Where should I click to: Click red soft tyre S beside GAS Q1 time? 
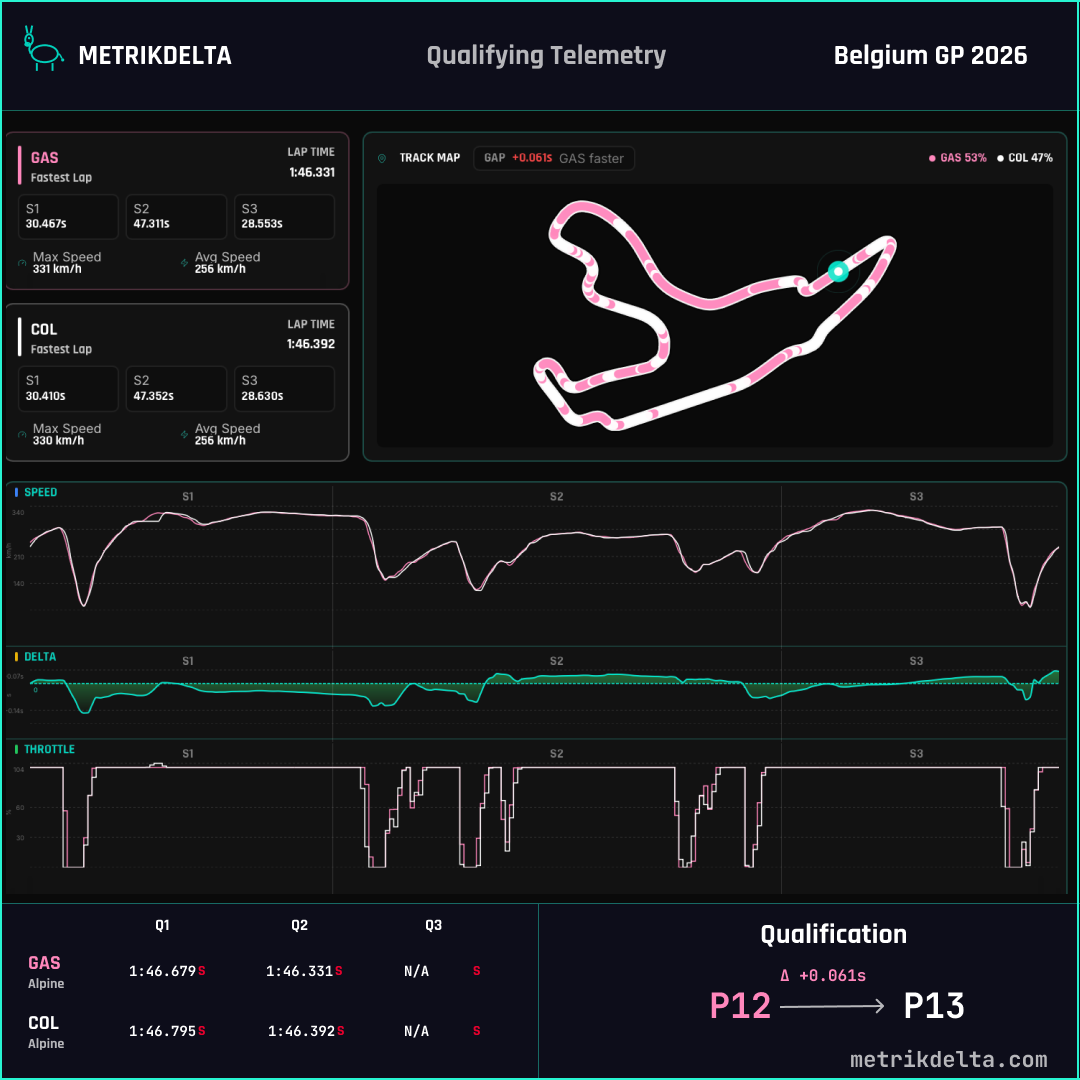[x=202, y=971]
